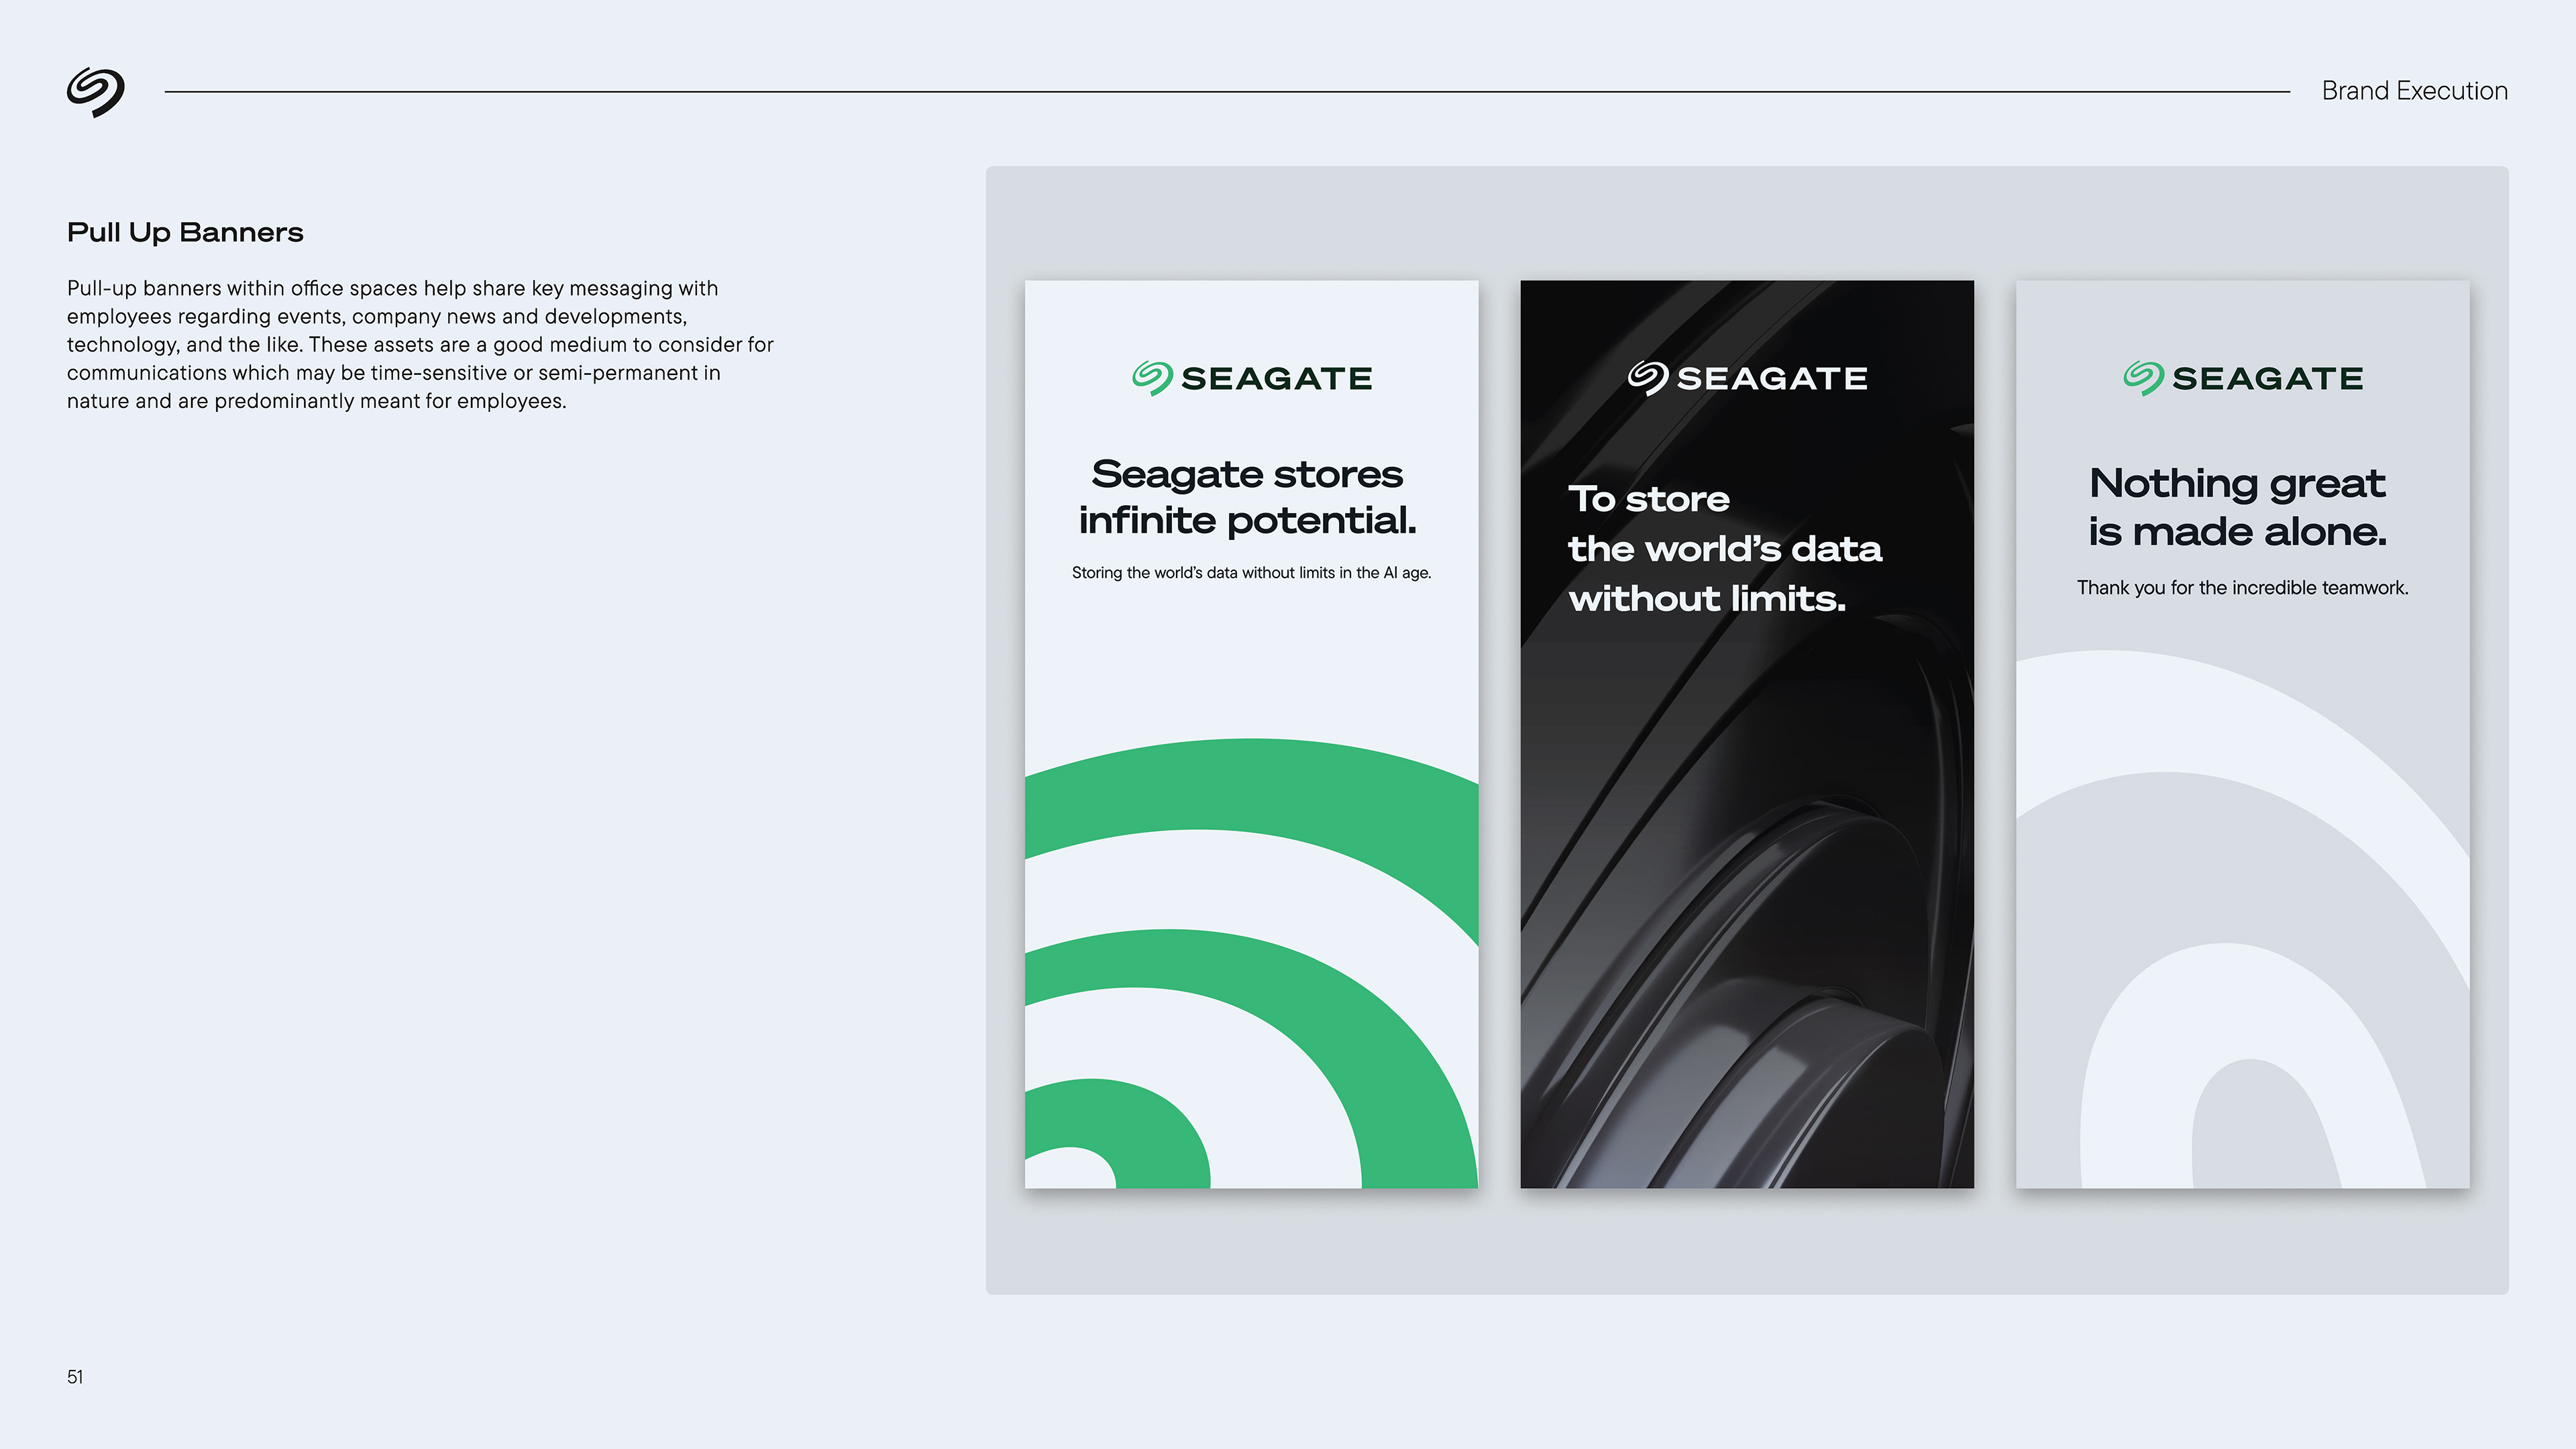Open the black hard-drive banner thumbnail
This screenshot has height=1449, width=2576.
click(x=1747, y=734)
